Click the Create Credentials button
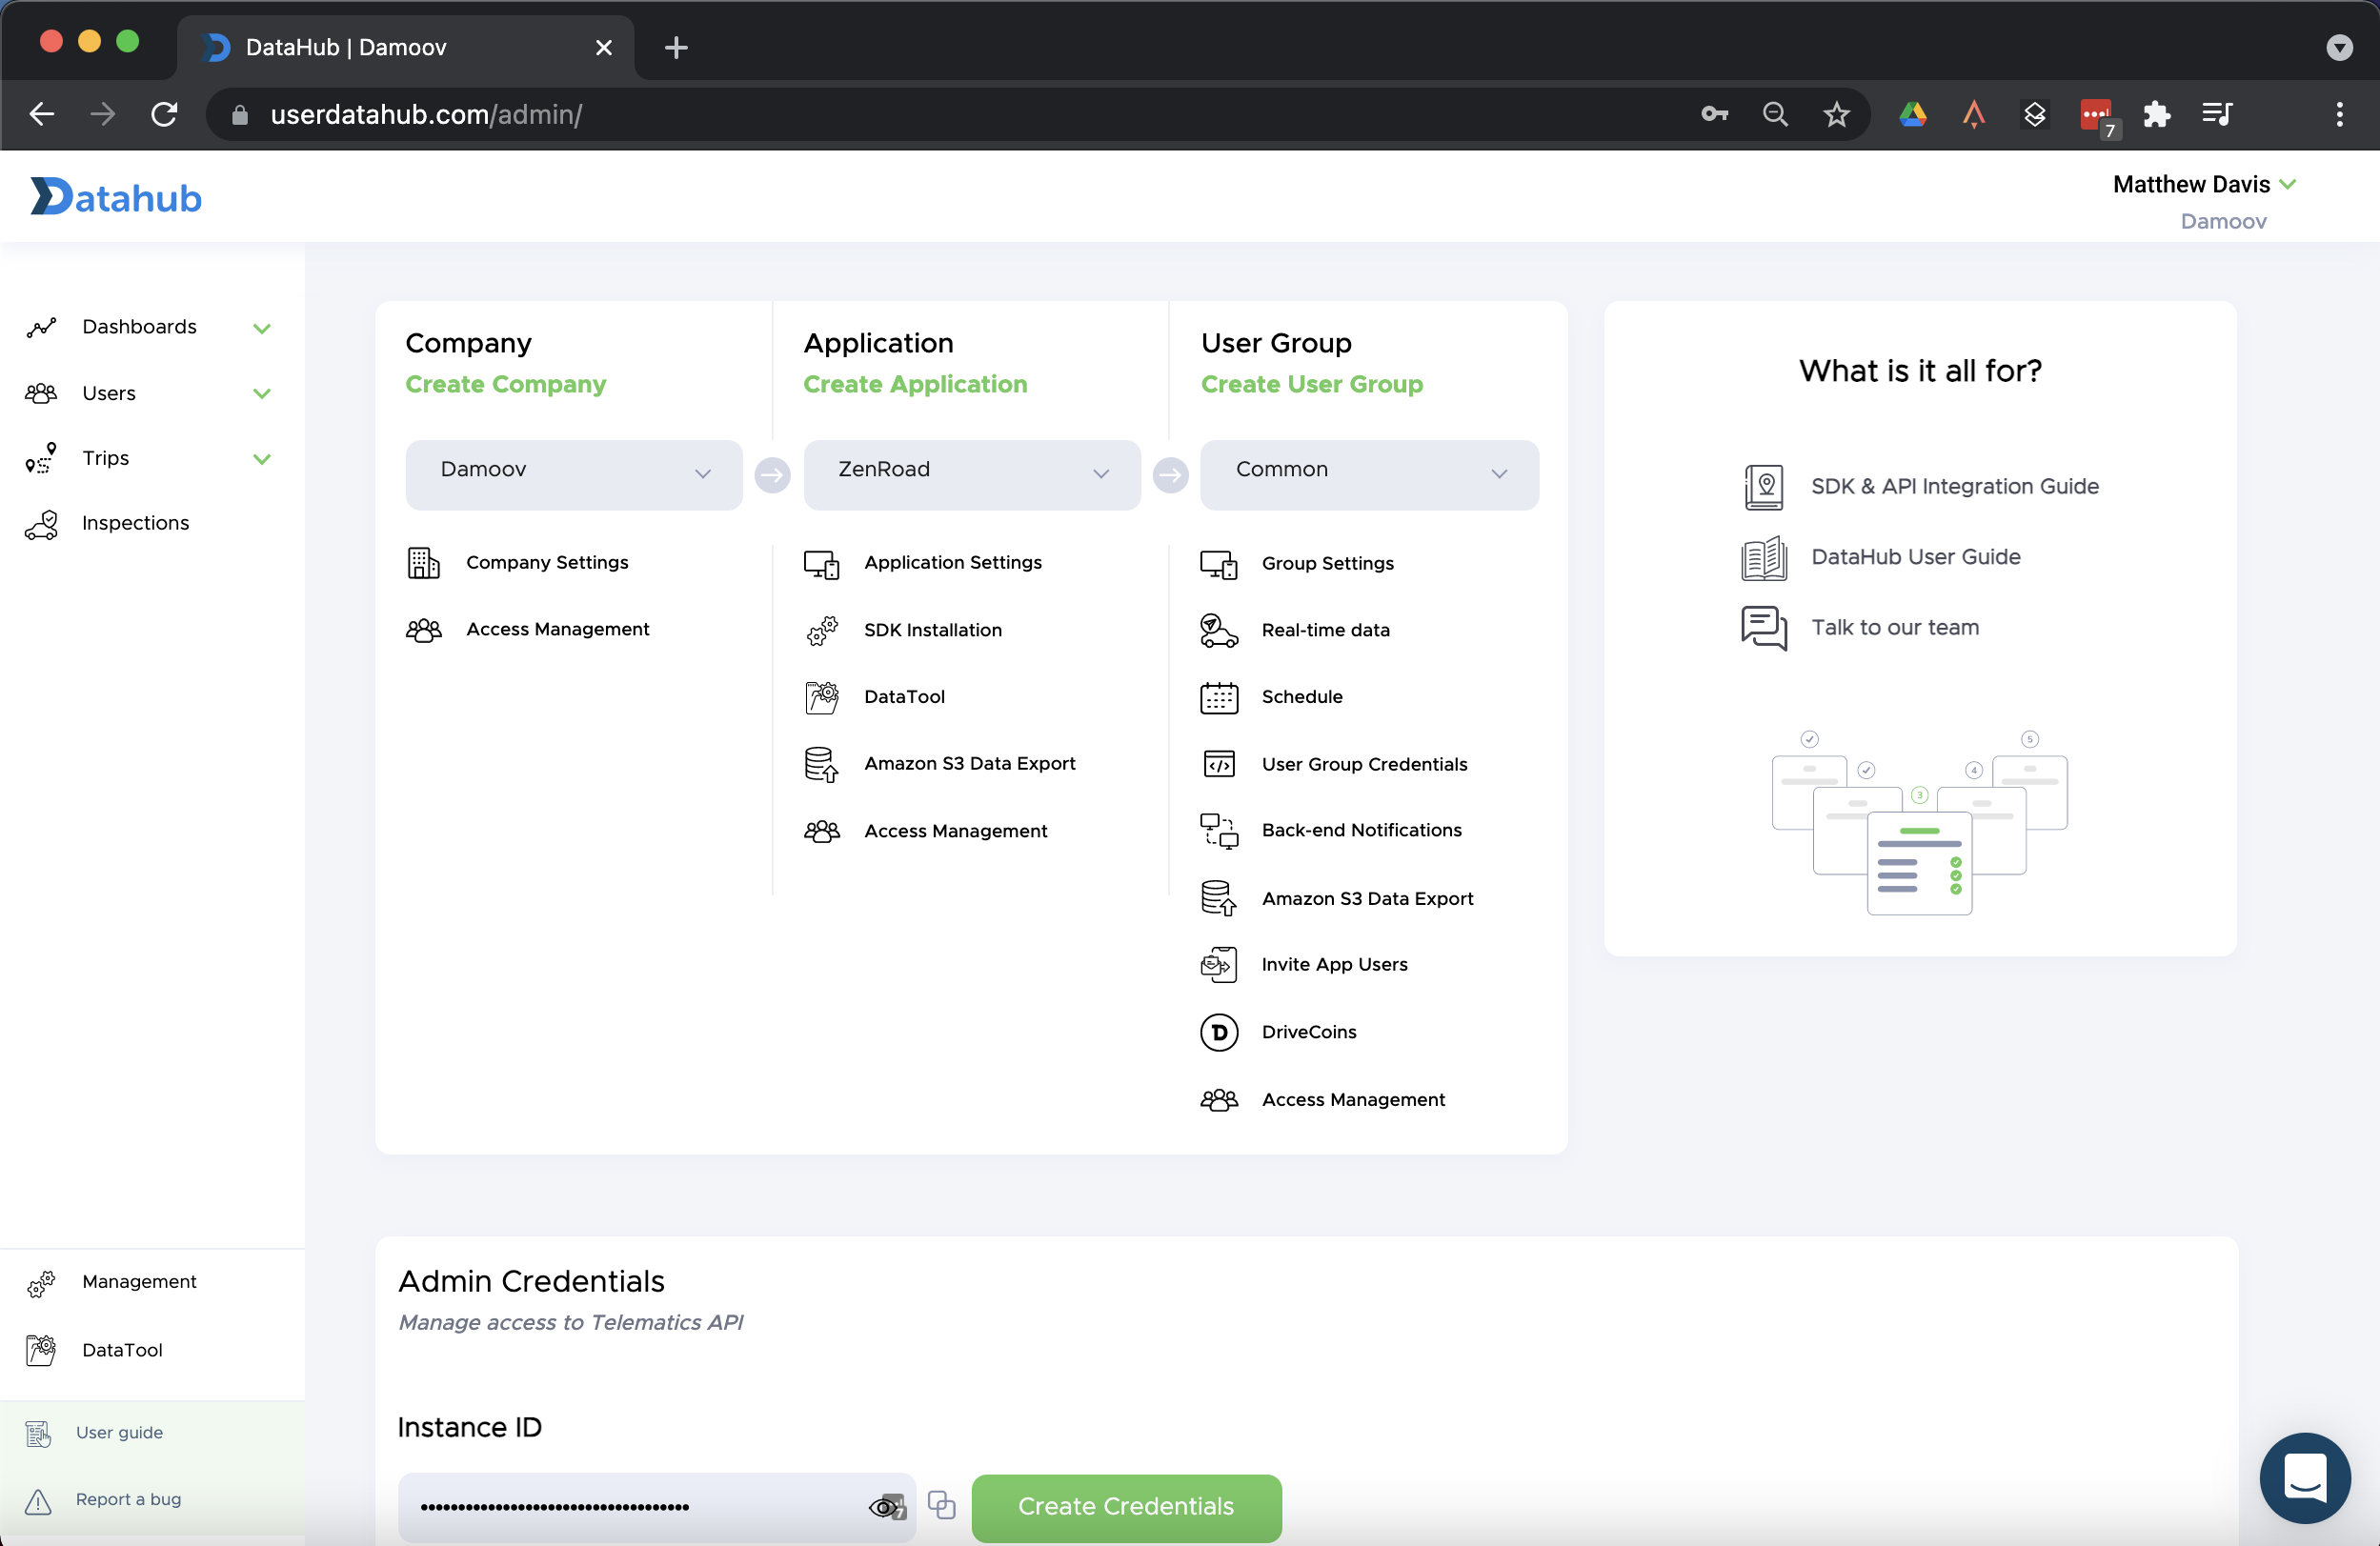Image resolution: width=2380 pixels, height=1546 pixels. pos(1126,1506)
